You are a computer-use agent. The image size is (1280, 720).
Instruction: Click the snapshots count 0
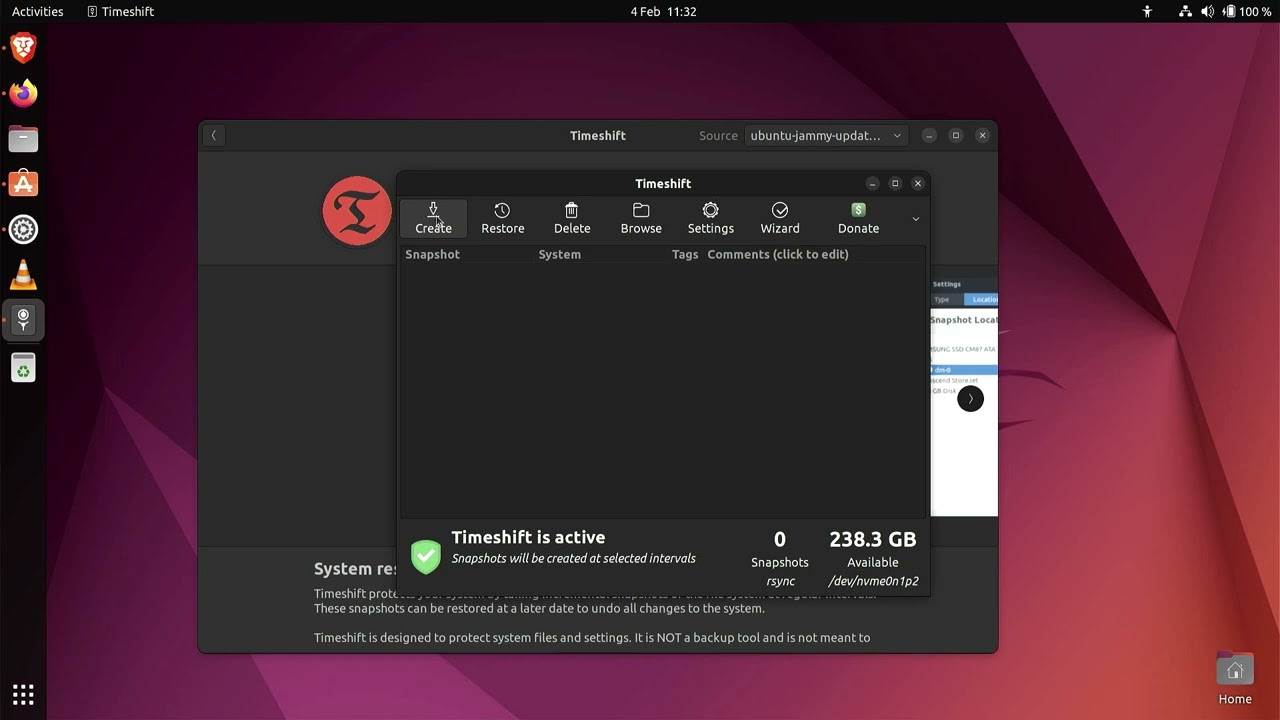click(780, 539)
